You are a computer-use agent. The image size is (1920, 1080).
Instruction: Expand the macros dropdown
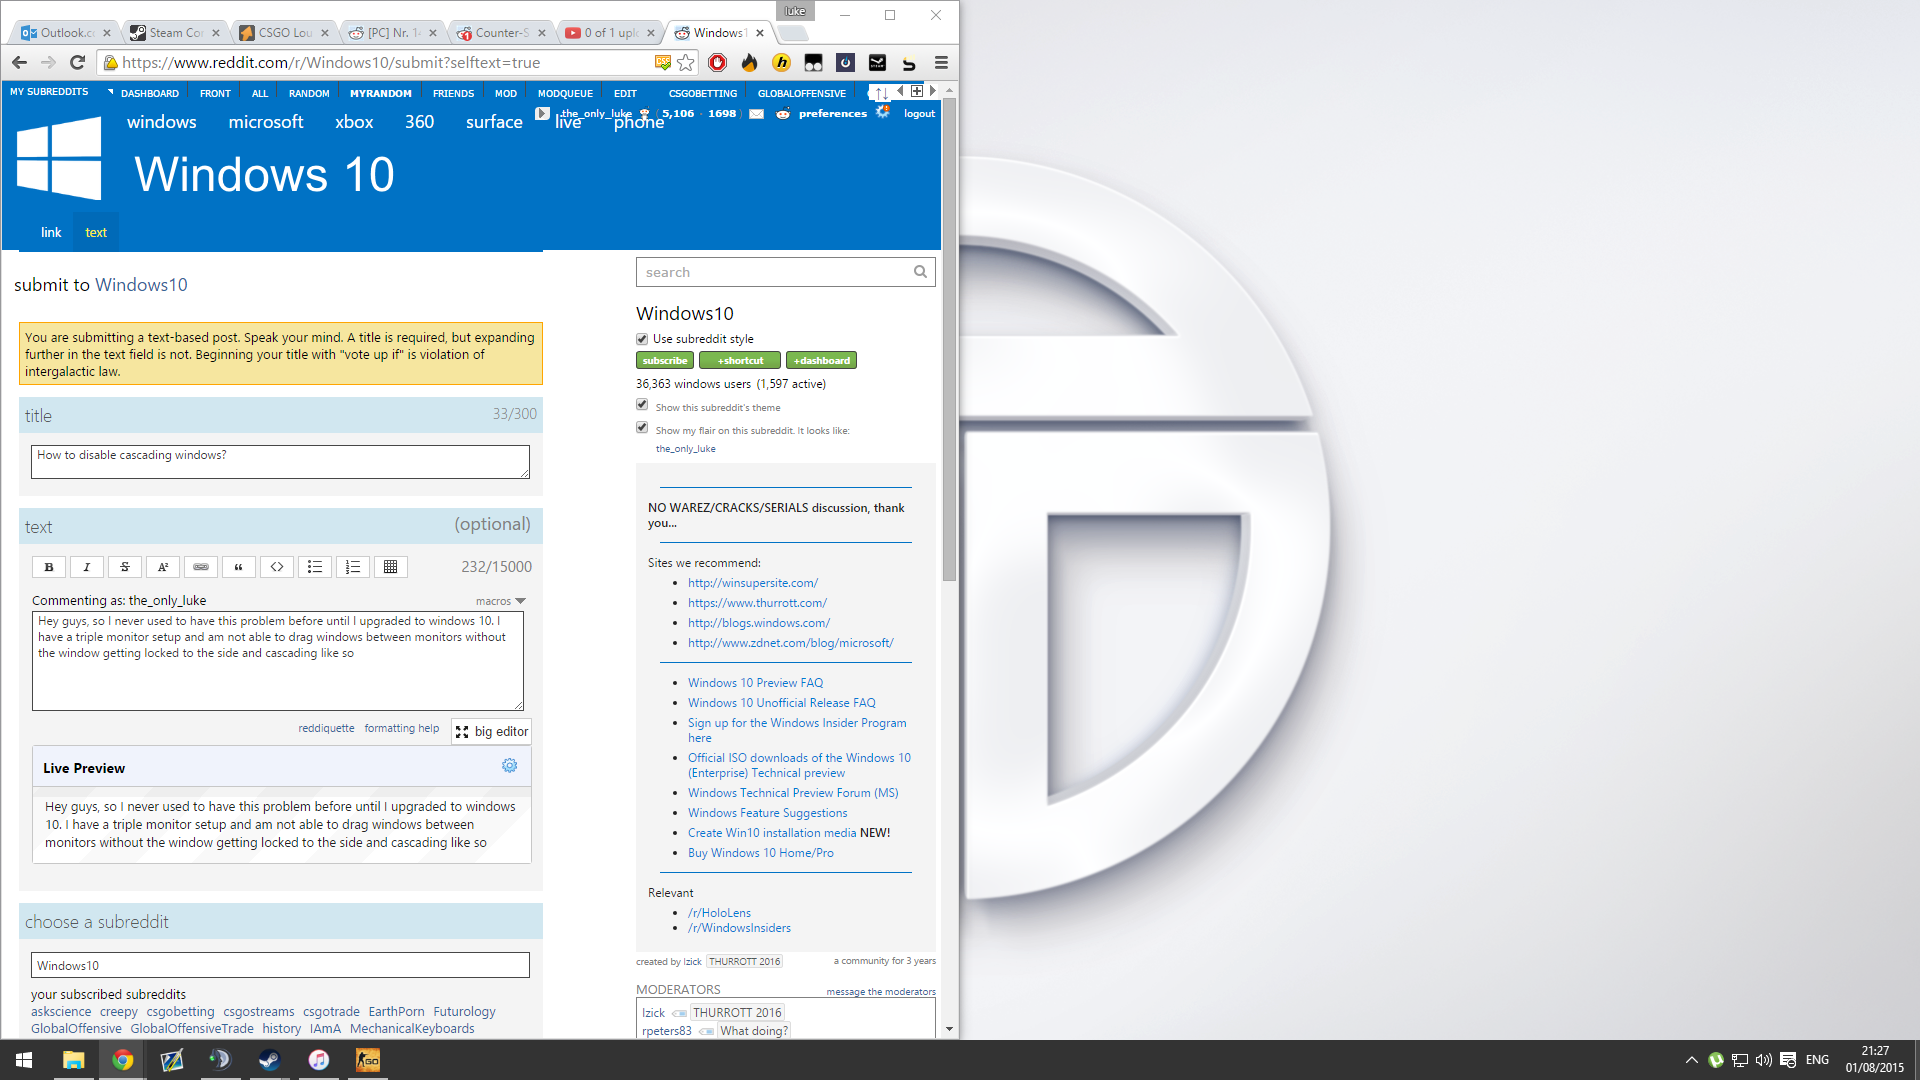(x=501, y=600)
